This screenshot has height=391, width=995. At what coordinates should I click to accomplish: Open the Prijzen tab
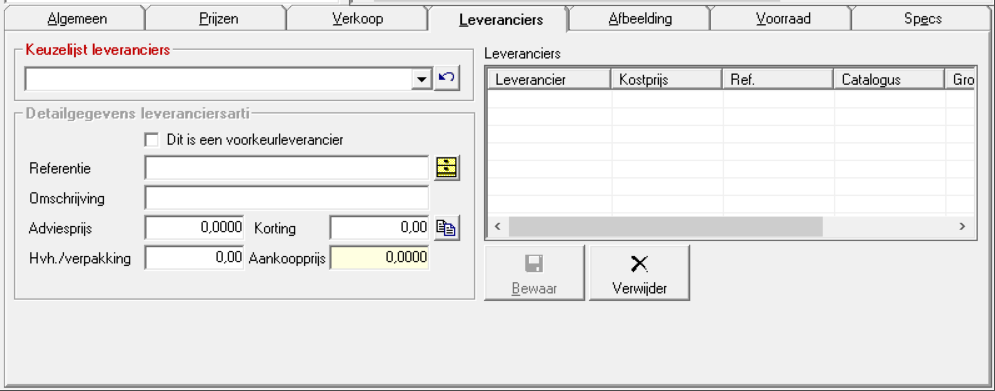coord(218,18)
